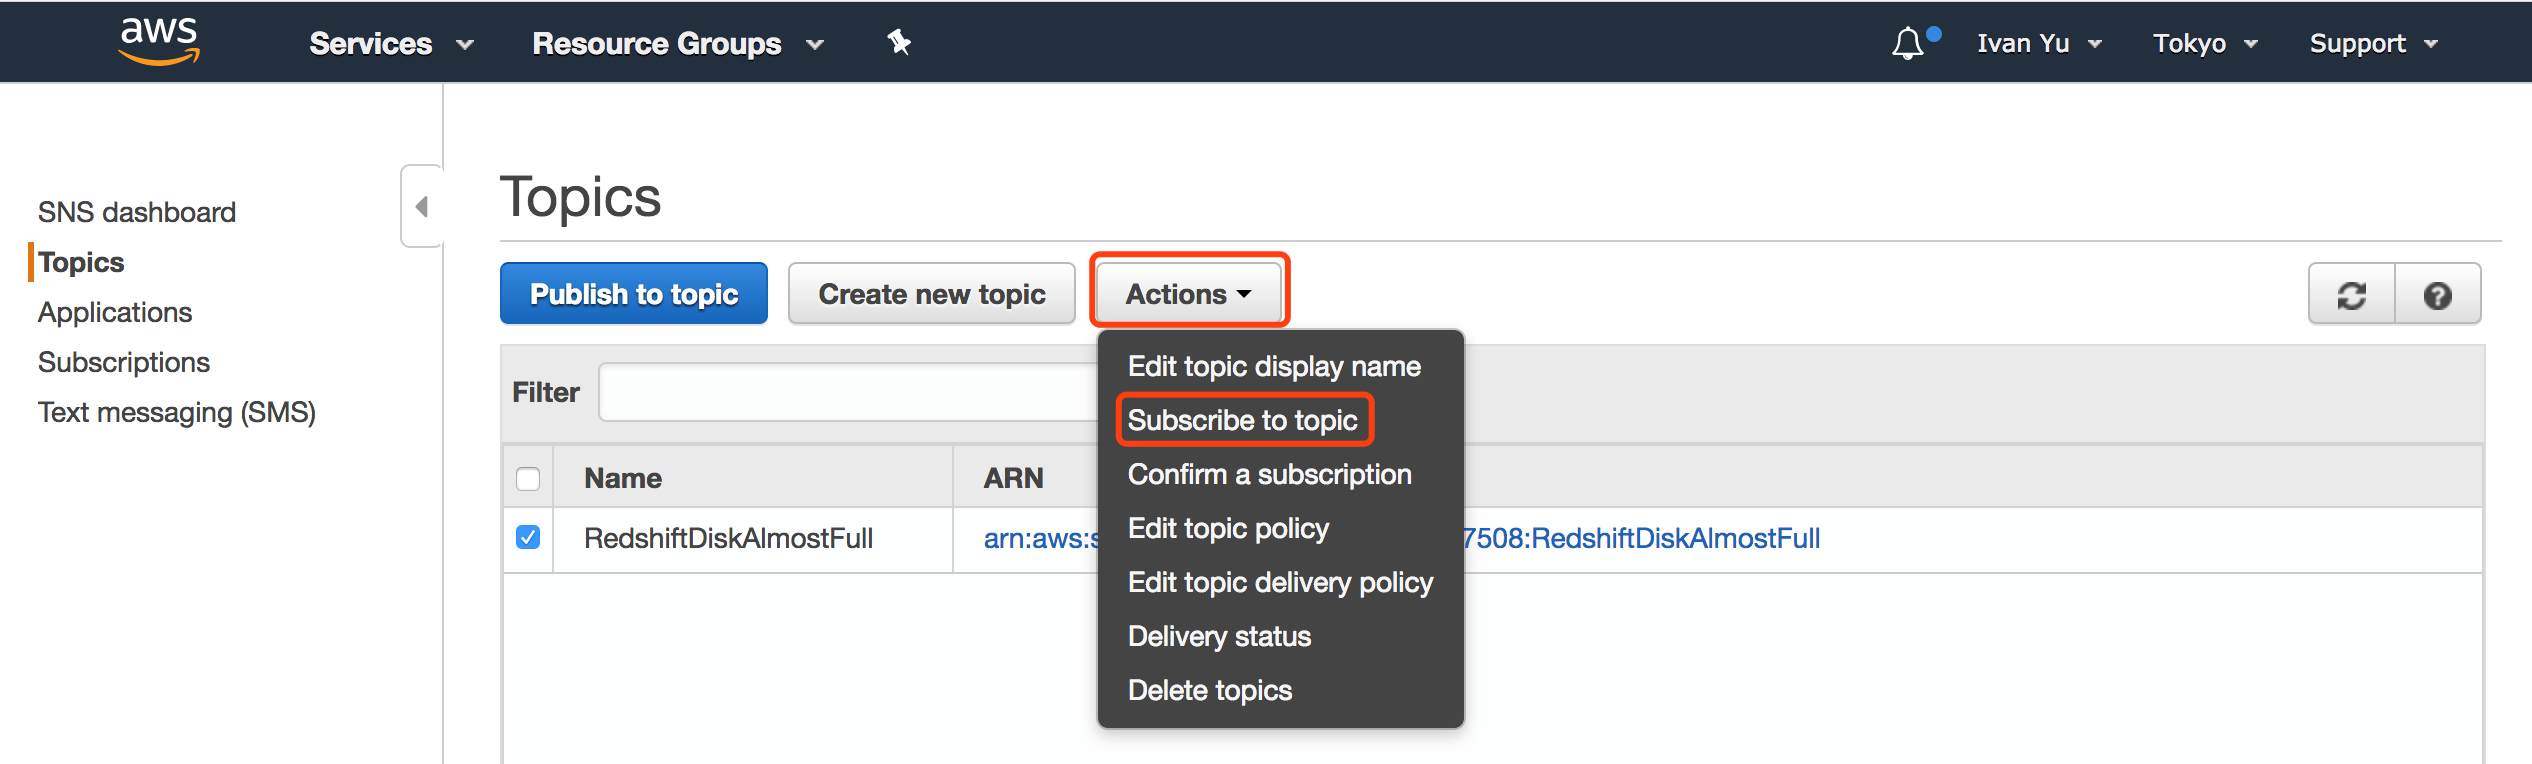
Task: Toggle the select-all topics checkbox
Action: (x=528, y=478)
